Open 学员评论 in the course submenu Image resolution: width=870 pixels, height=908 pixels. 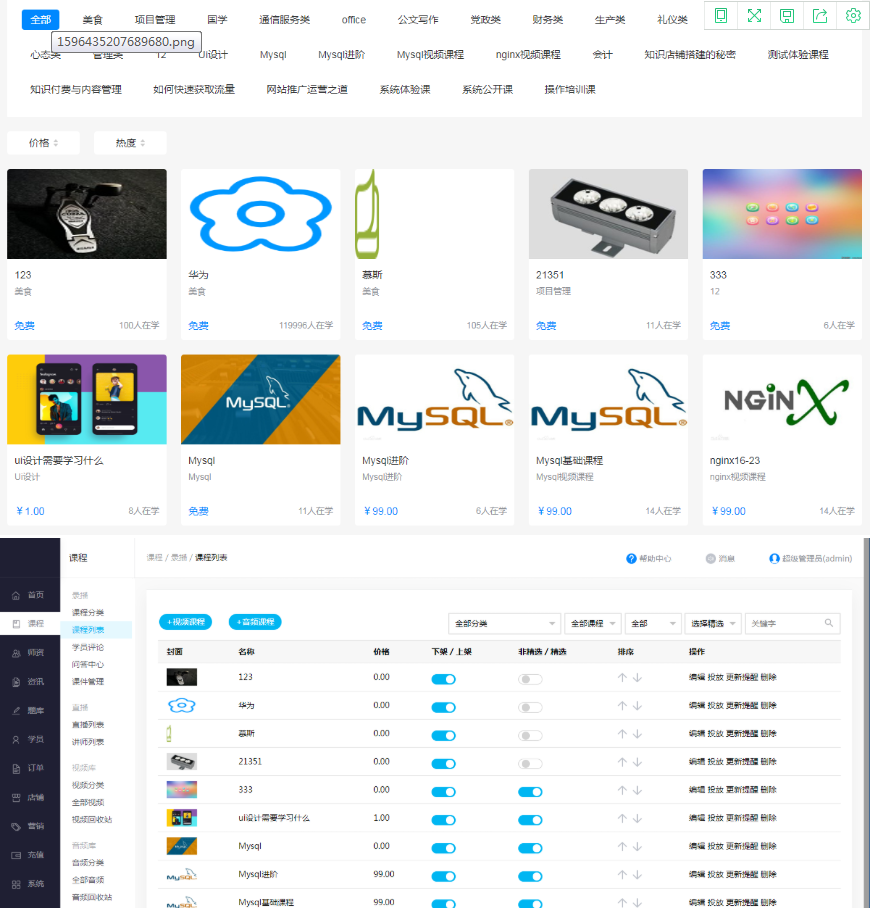pos(88,647)
